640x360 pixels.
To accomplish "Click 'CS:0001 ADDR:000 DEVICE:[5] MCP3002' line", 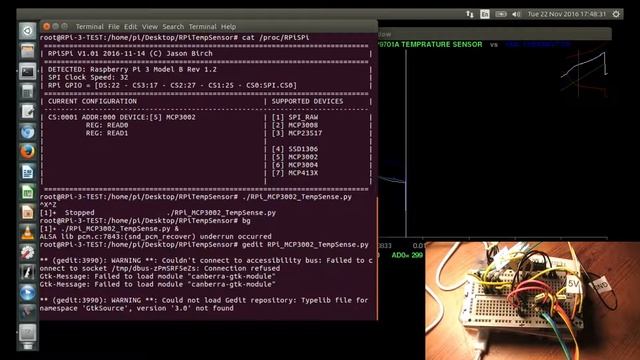I will tap(122, 117).
